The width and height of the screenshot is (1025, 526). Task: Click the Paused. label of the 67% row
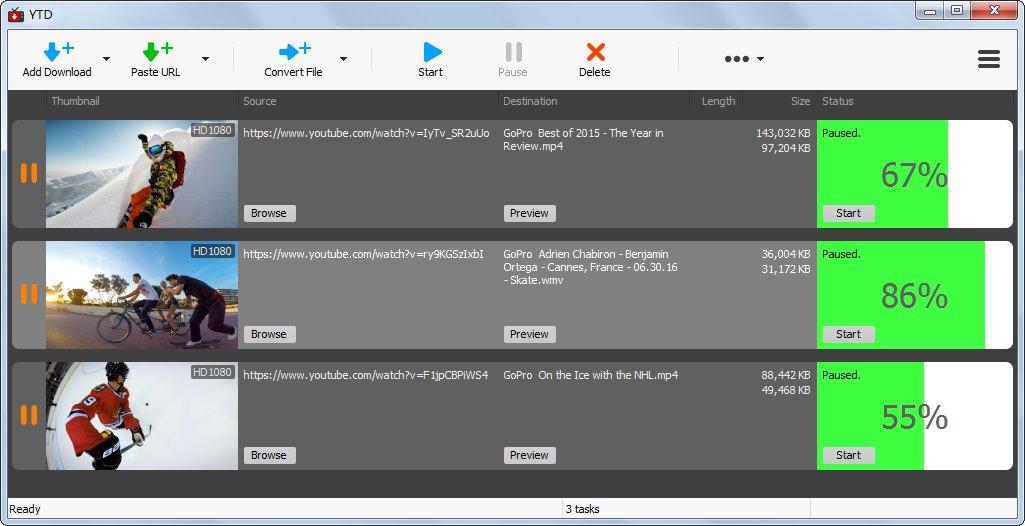pyautogui.click(x=841, y=133)
